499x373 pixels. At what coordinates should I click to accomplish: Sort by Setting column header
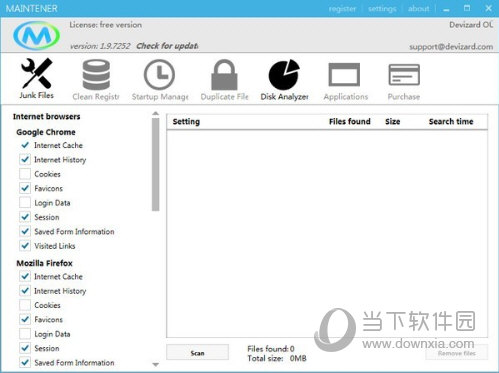(x=186, y=122)
